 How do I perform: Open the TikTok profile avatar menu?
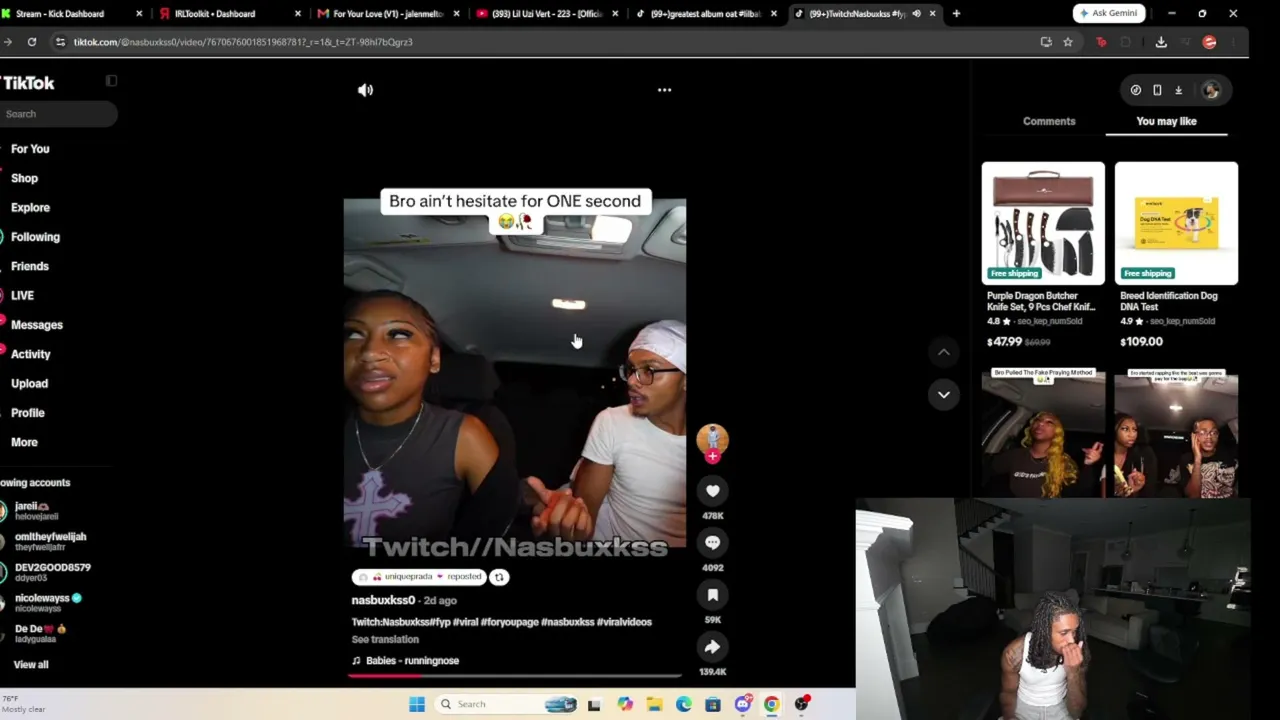(x=1211, y=90)
